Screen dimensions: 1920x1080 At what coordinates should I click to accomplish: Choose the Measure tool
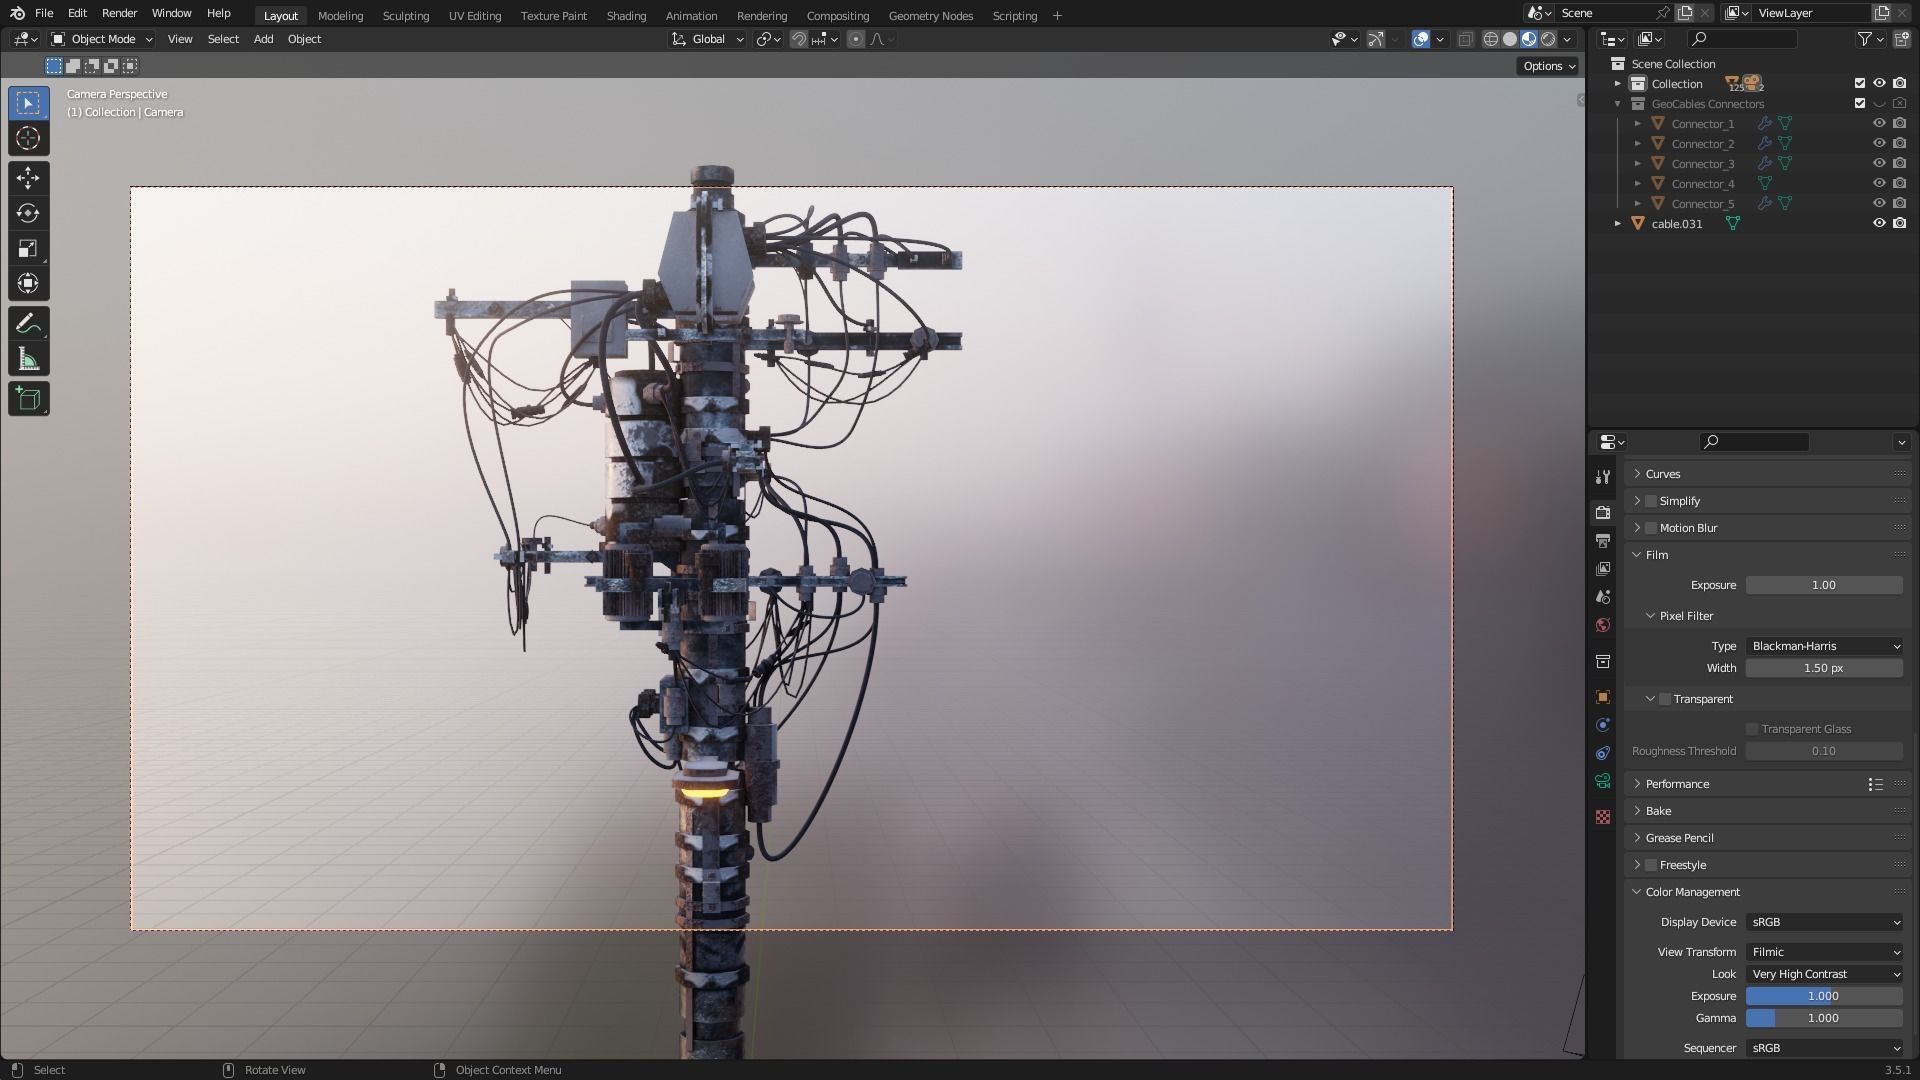tap(28, 360)
